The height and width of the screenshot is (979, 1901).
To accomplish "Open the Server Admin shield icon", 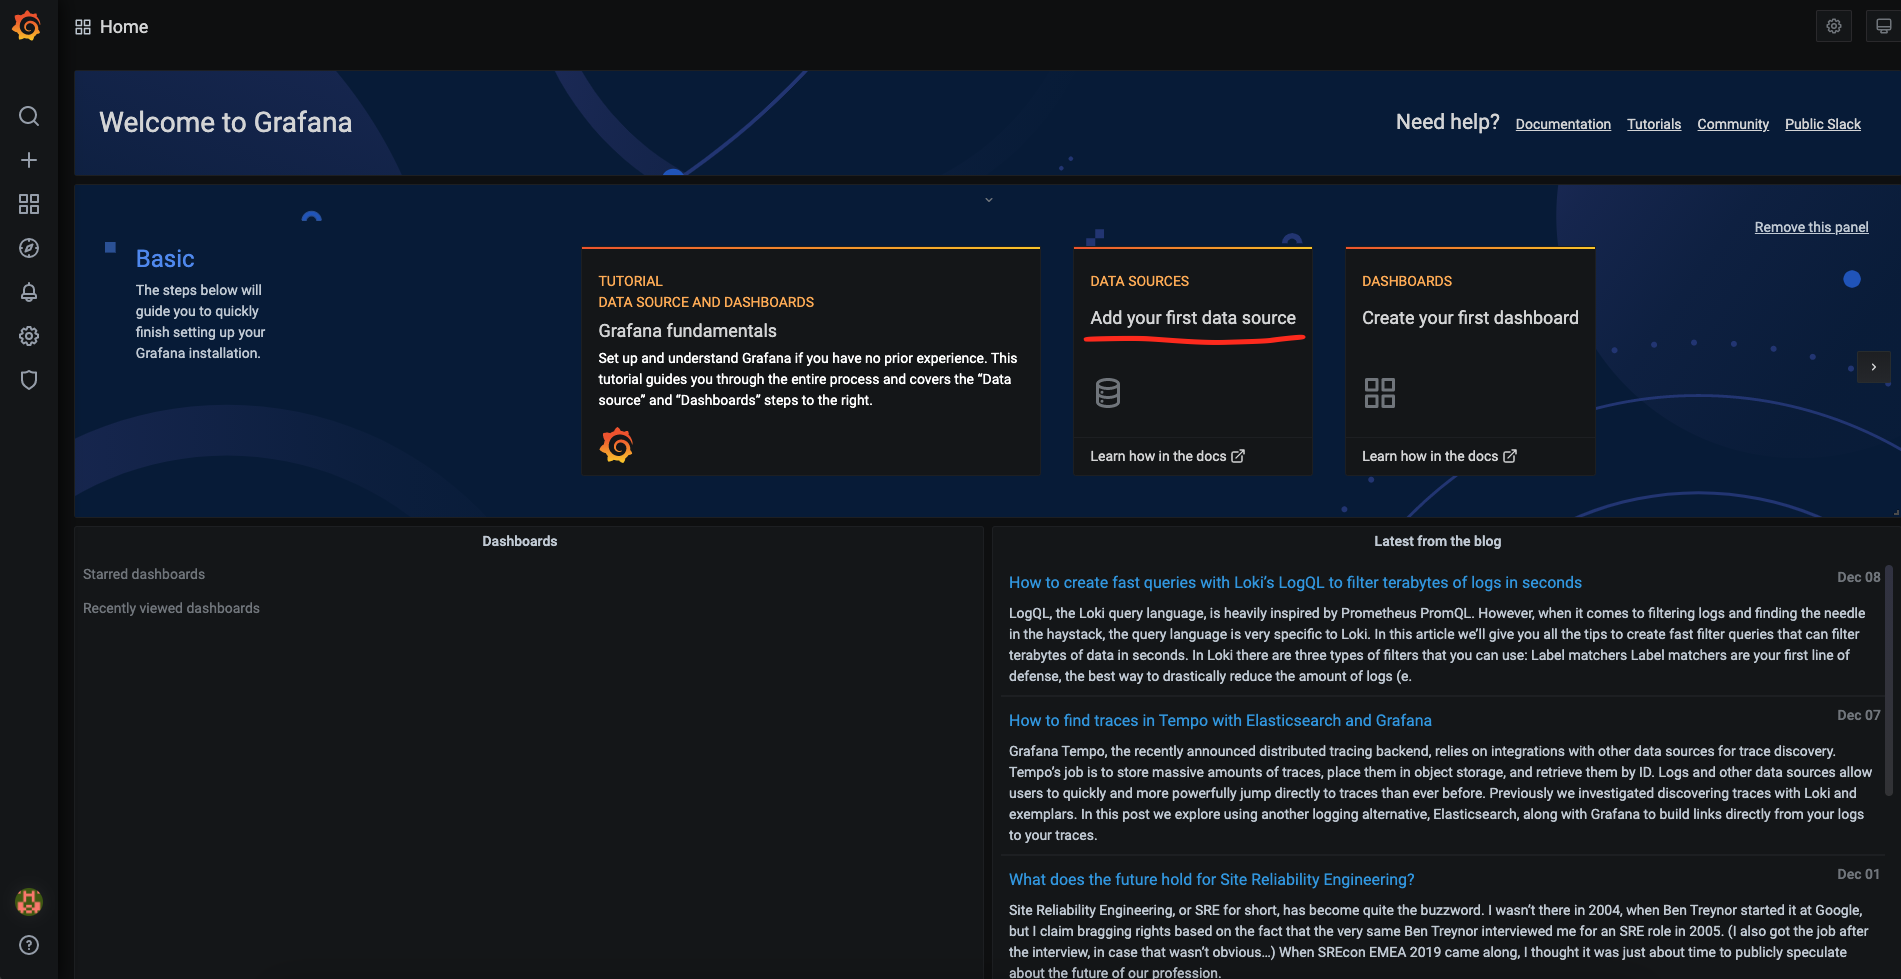I will [29, 380].
